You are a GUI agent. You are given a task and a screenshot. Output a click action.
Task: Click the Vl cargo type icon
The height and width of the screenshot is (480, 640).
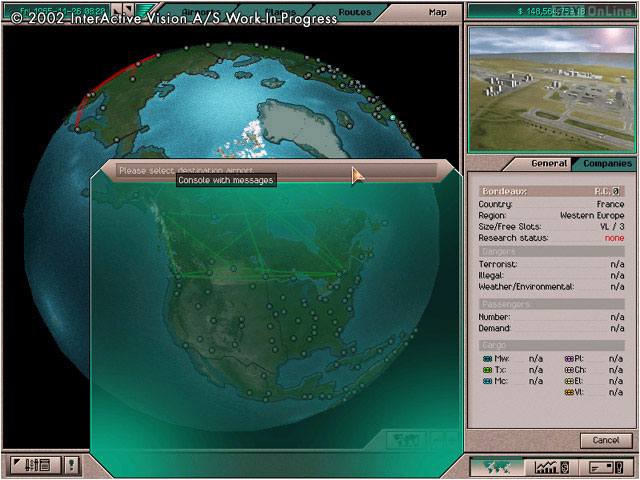569,392
